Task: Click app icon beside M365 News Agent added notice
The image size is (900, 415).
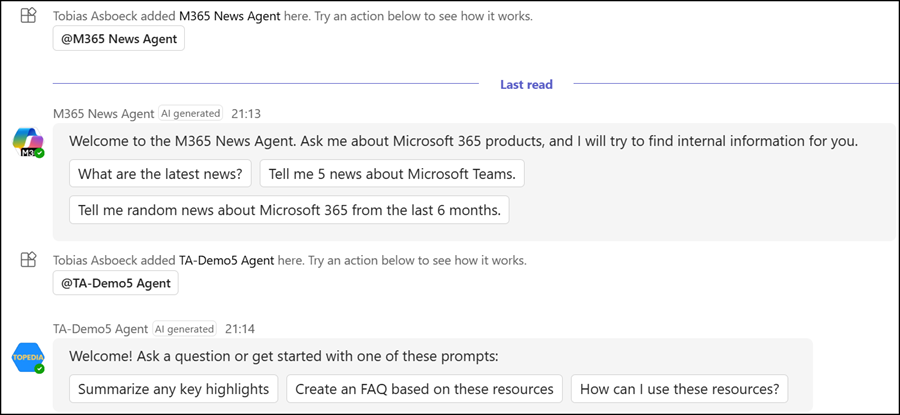Action: coord(29,16)
